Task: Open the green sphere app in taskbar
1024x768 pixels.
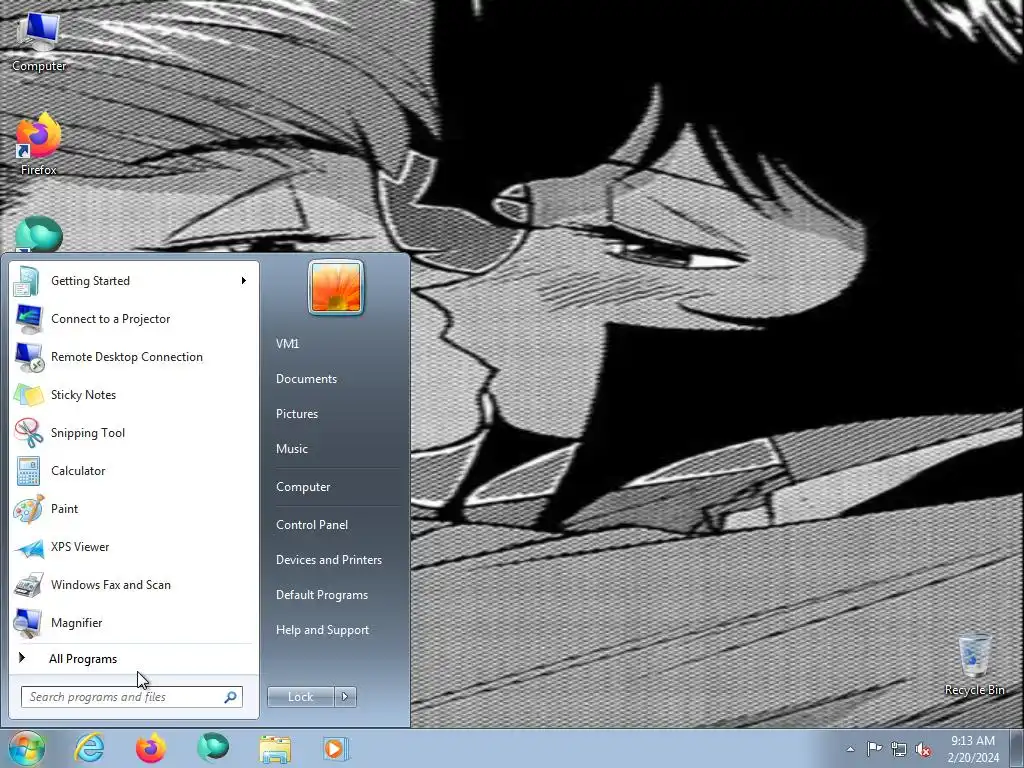Action: point(213,748)
